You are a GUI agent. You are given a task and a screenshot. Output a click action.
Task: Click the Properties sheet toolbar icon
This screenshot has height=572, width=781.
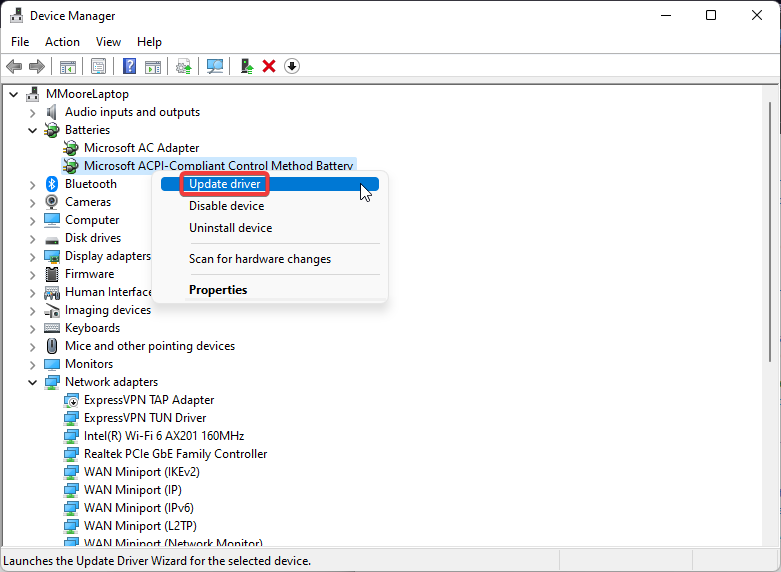(x=99, y=66)
